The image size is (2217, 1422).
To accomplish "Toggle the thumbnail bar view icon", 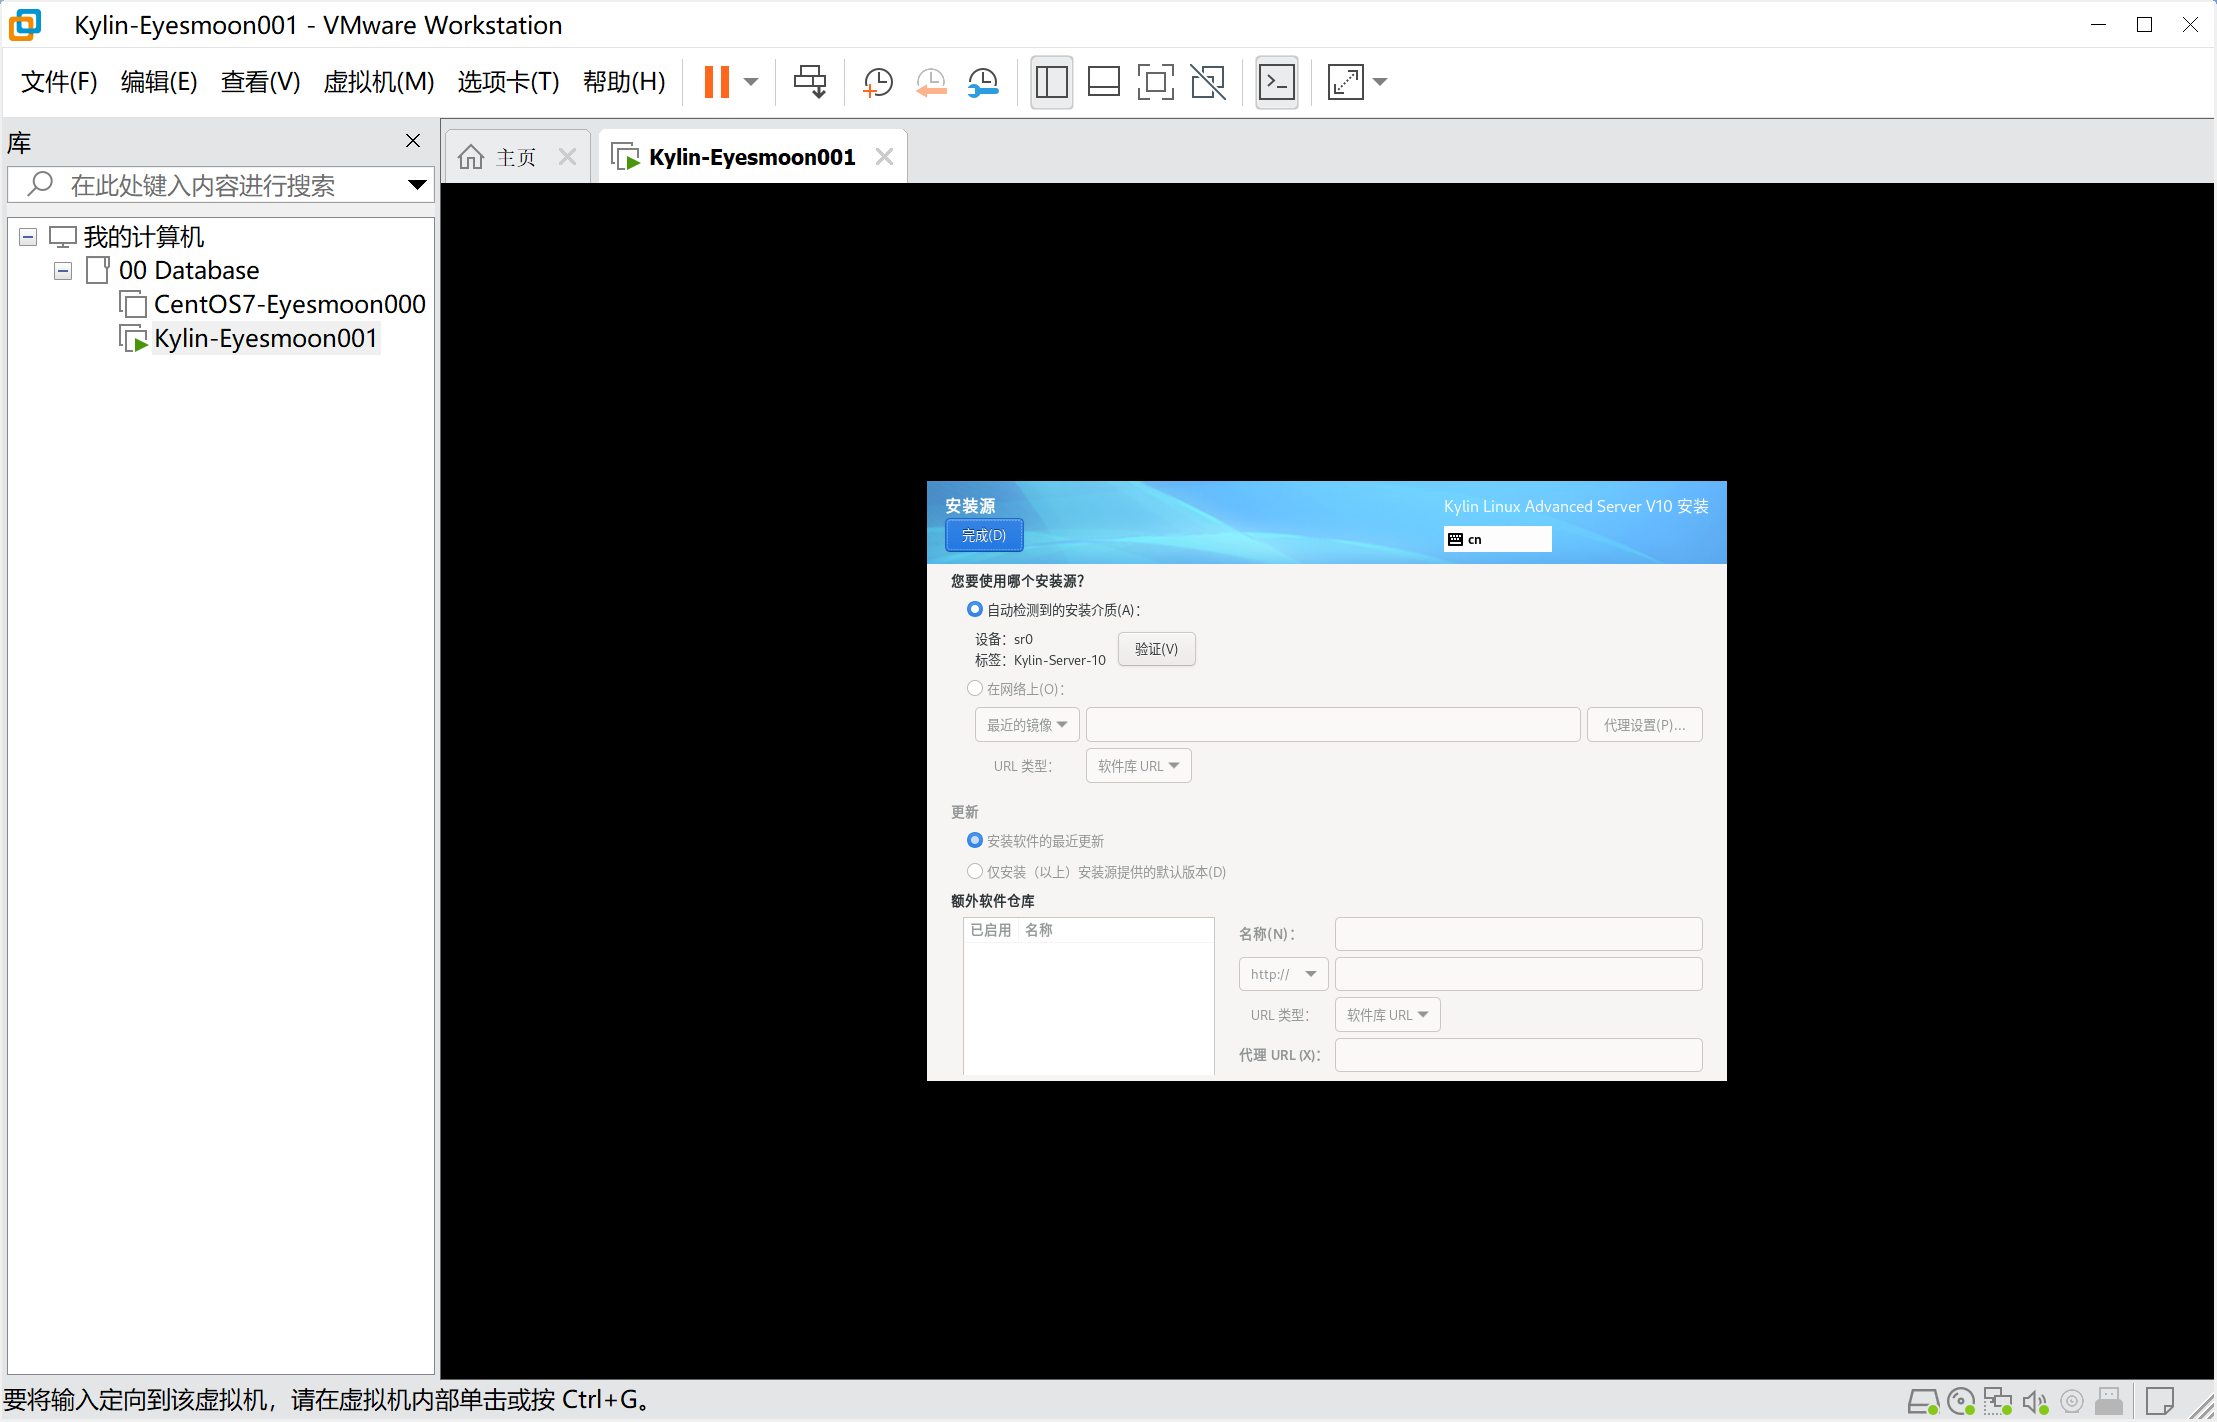I will tap(1104, 82).
